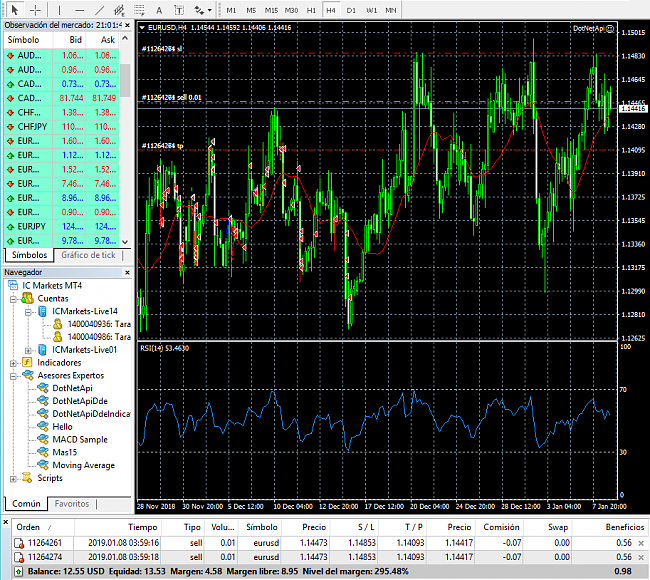Sort orders by Orden column
The height and width of the screenshot is (580, 650).
[43, 527]
